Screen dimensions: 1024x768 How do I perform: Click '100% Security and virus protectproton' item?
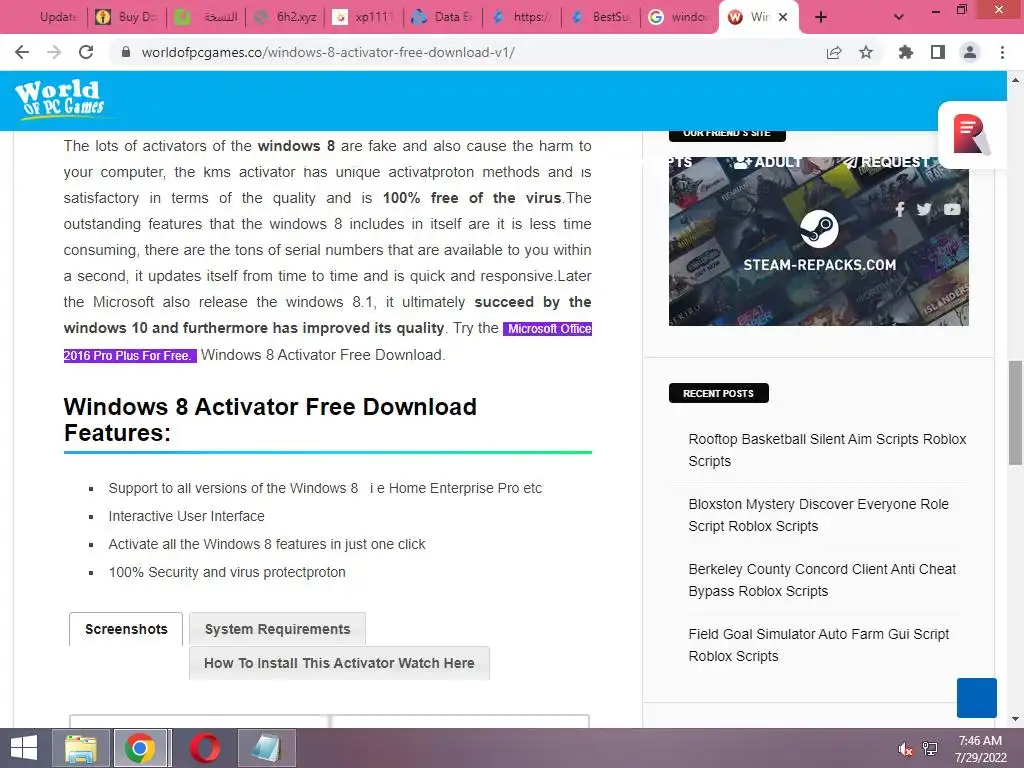pos(227,572)
